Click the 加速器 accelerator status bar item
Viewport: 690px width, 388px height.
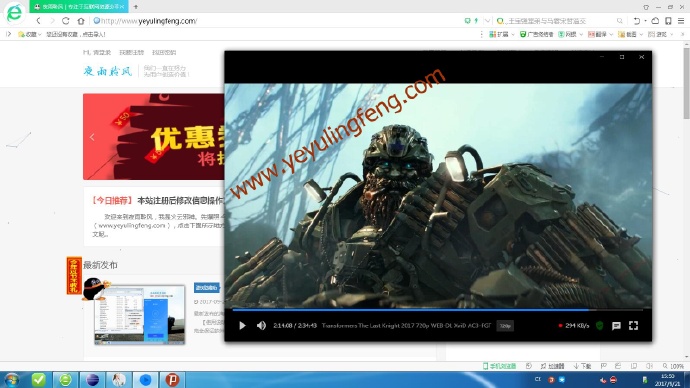tap(552, 366)
